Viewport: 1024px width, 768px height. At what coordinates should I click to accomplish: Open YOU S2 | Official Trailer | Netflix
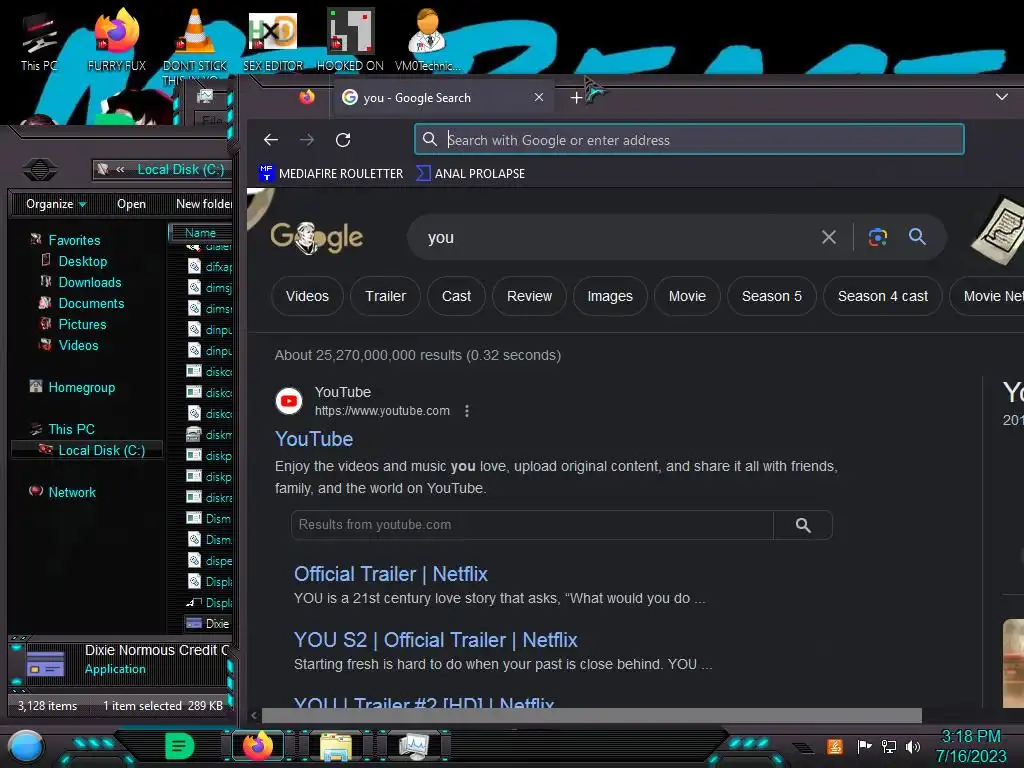pyautogui.click(x=436, y=640)
